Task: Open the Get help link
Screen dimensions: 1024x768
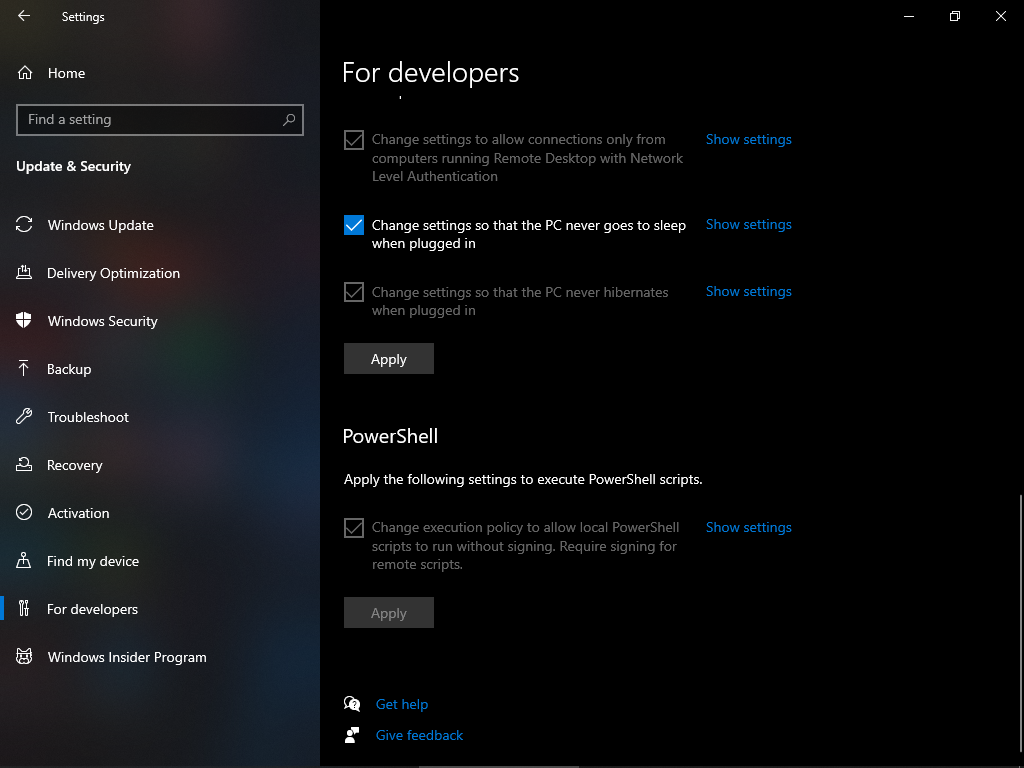Action: click(402, 704)
